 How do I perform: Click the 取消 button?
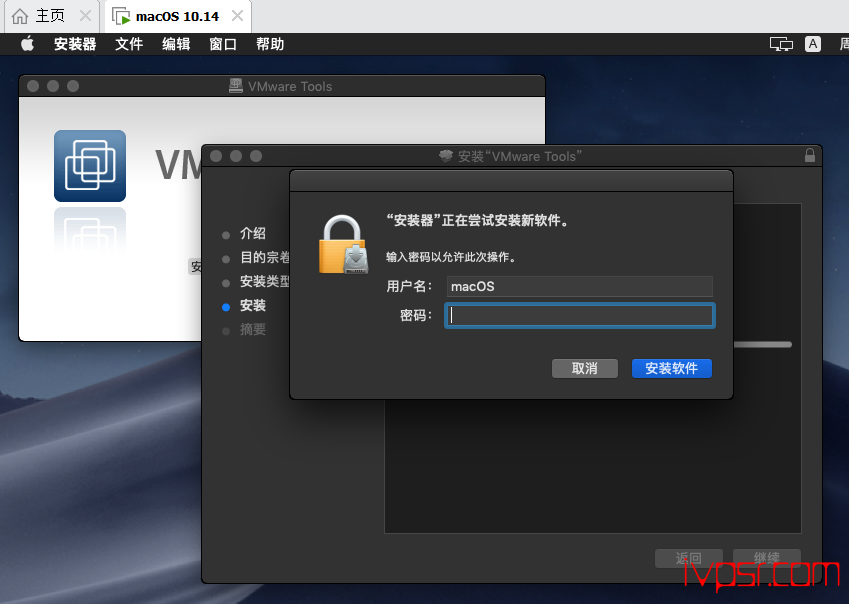pos(585,369)
